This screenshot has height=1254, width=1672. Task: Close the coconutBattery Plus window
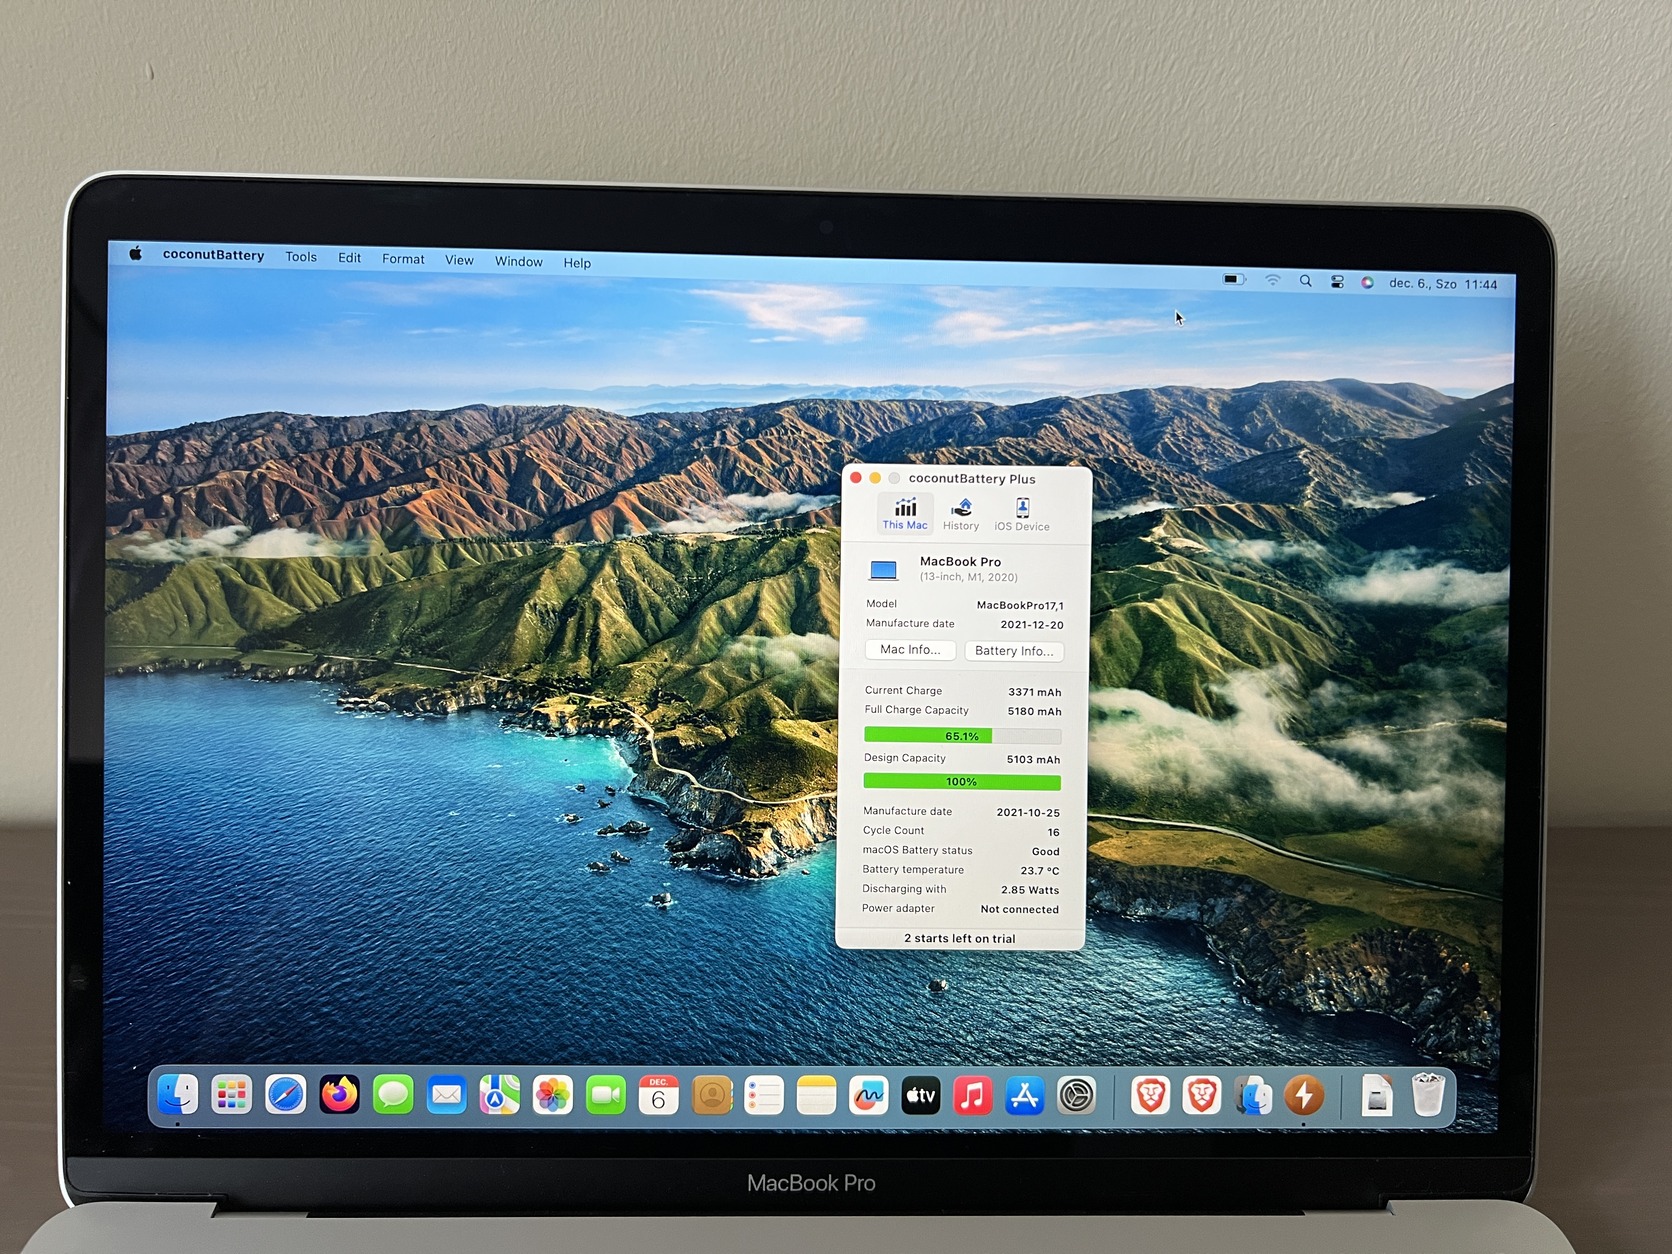point(856,478)
